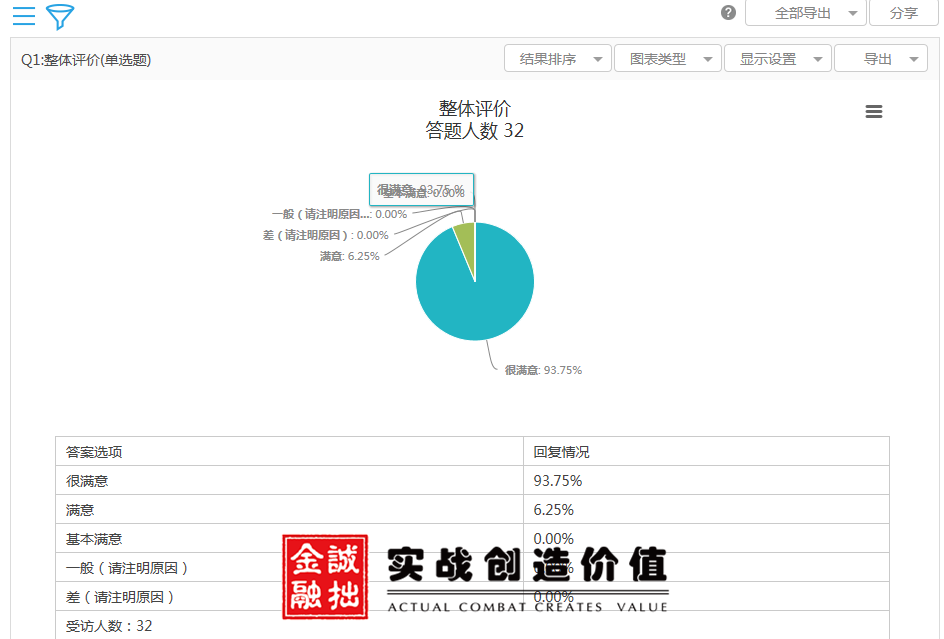Click the 整体评价 chart title
This screenshot has height=639, width=944.
474,108
